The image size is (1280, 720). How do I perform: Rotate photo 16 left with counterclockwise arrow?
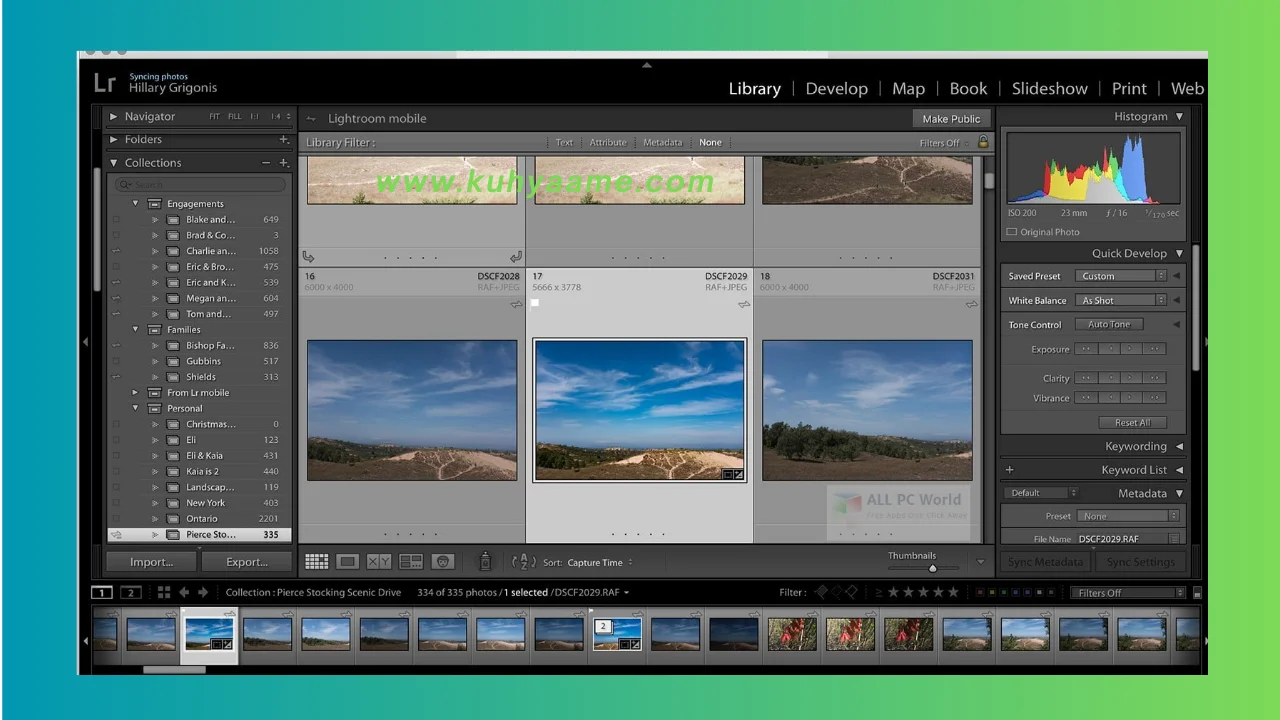coord(308,257)
